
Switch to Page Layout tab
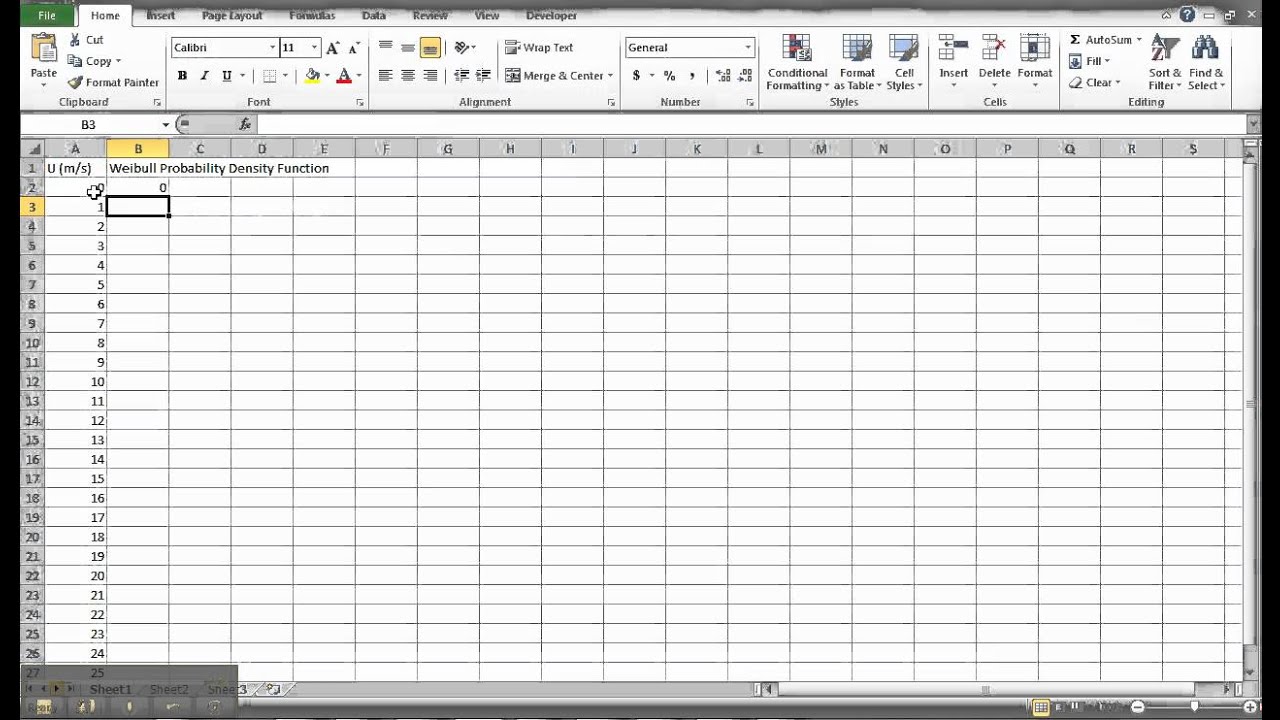tap(232, 16)
